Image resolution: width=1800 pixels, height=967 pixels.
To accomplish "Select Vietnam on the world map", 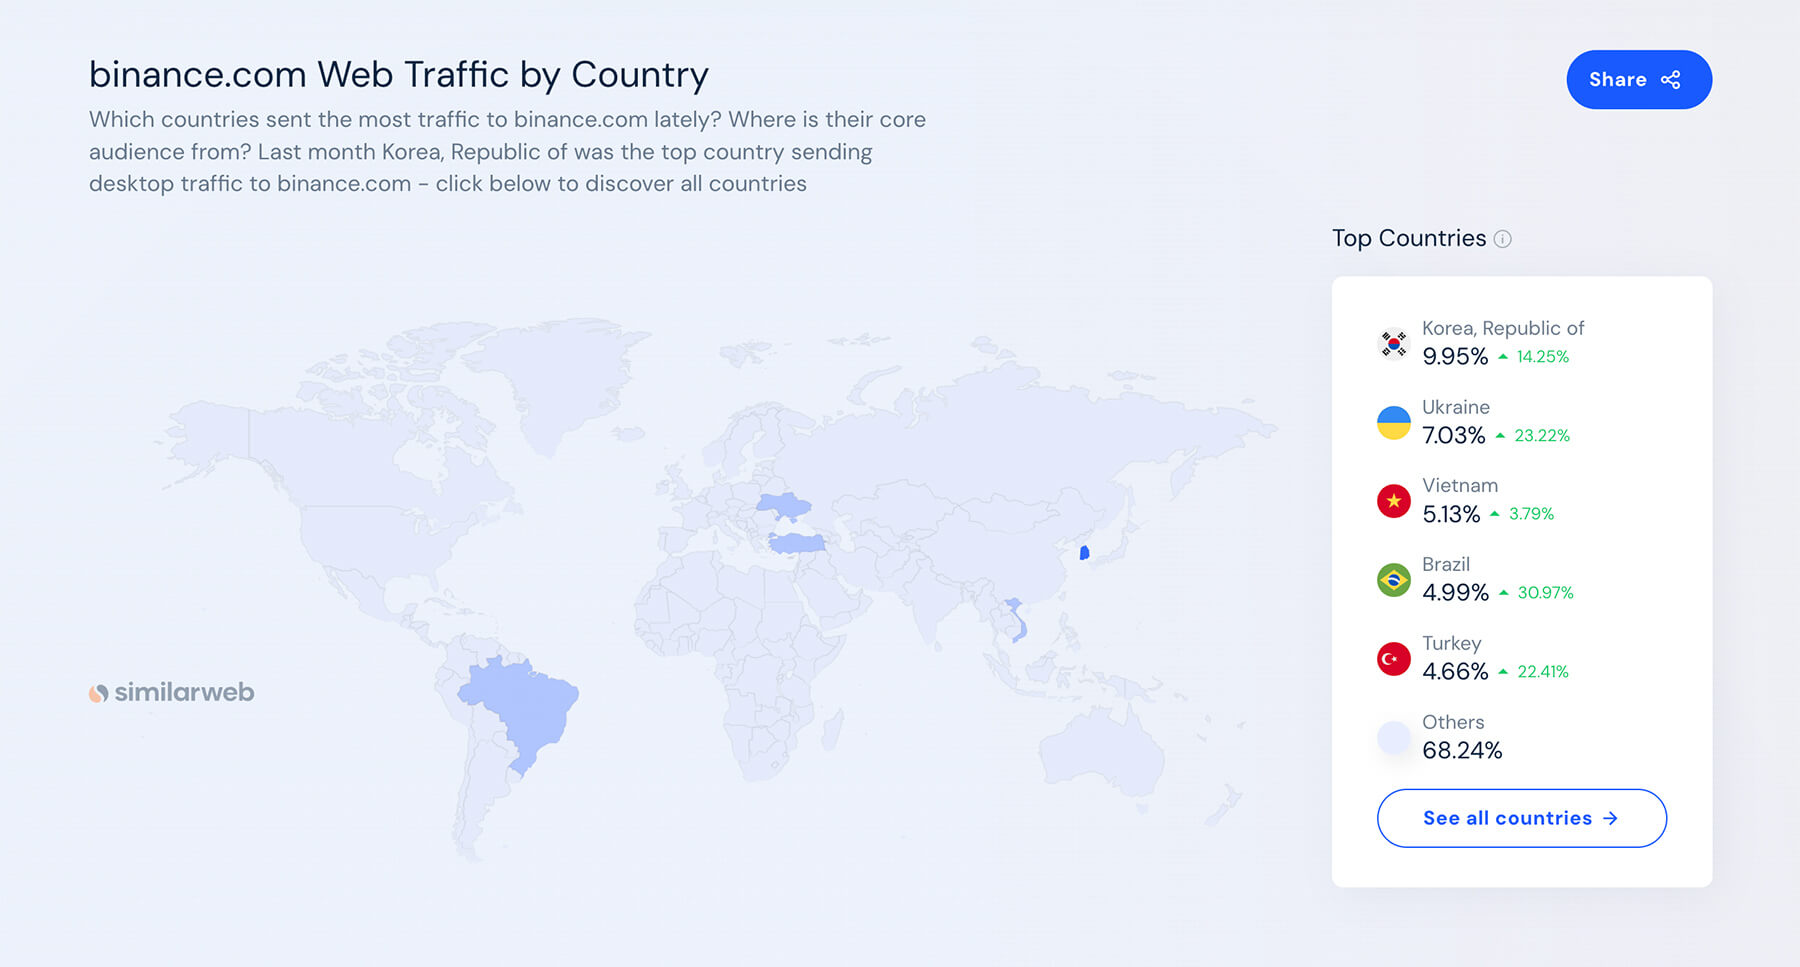I will point(1016,620).
